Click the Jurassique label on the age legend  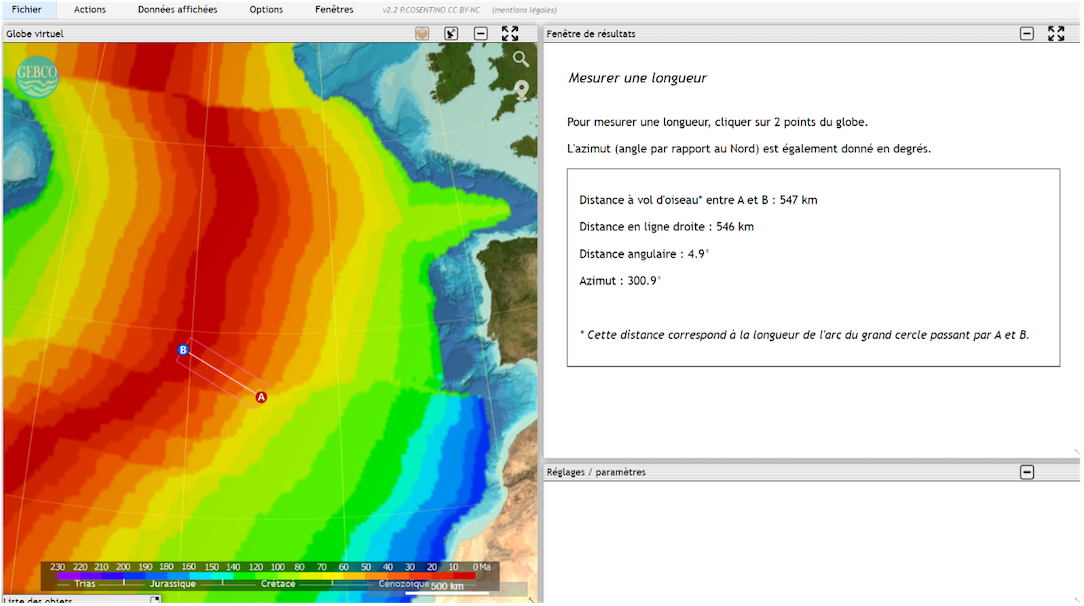click(x=173, y=583)
